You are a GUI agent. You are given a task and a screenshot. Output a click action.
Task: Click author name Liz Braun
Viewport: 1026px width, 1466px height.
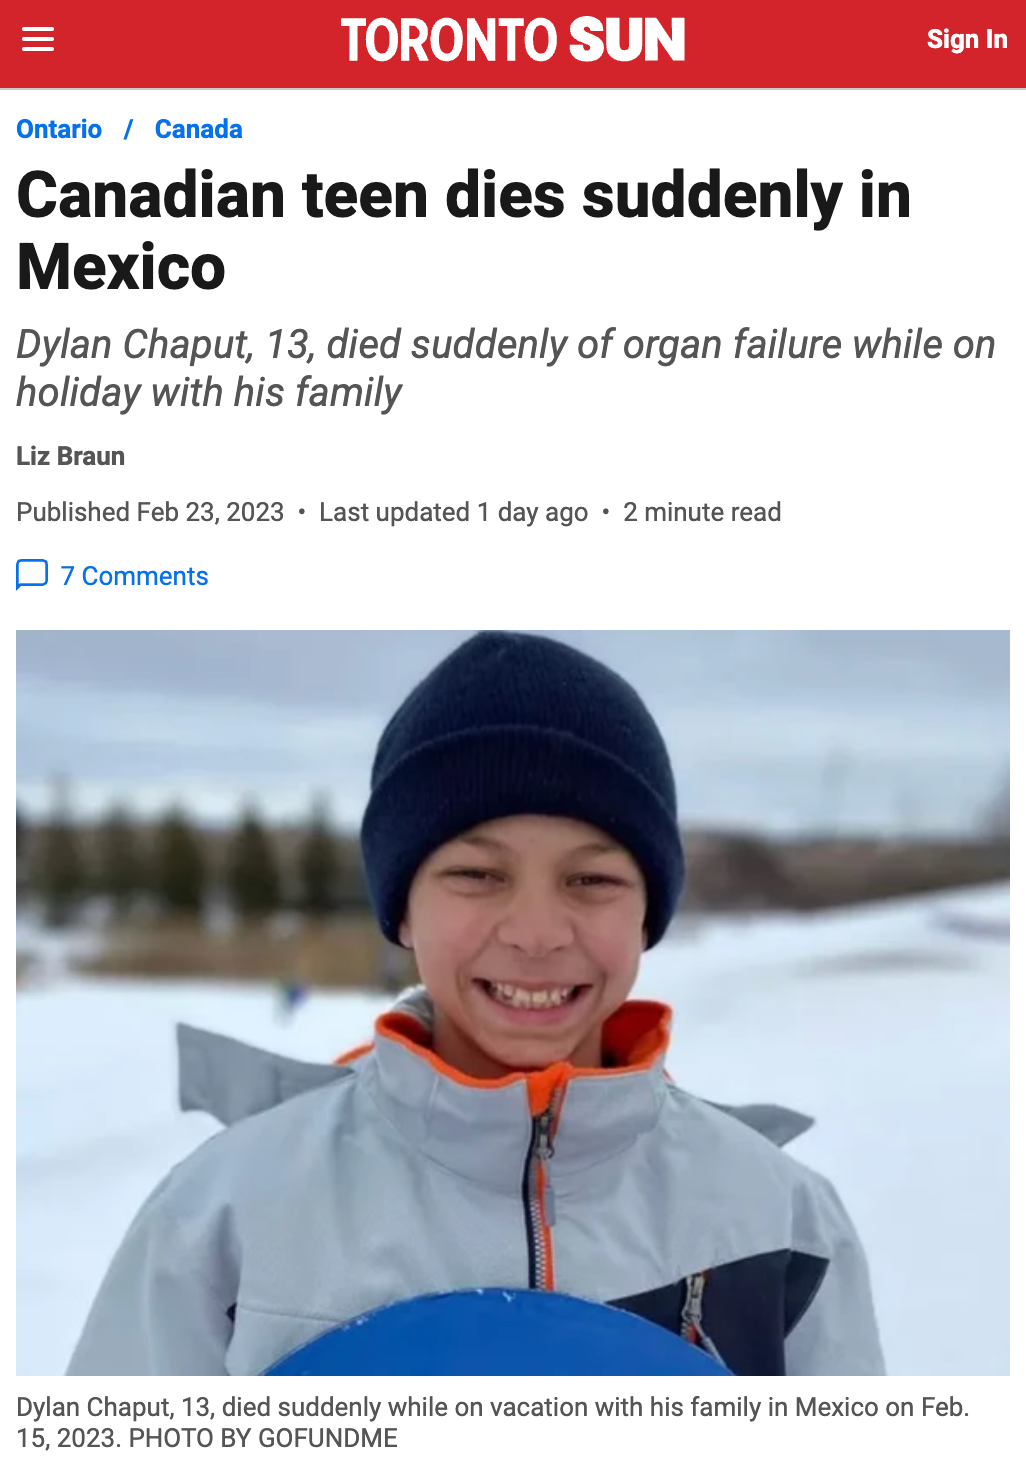tap(70, 456)
